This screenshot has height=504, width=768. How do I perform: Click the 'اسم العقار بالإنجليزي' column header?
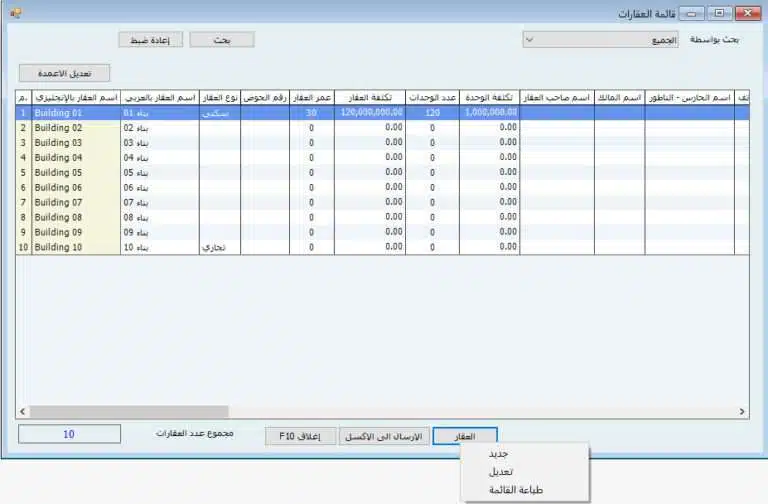(75, 98)
